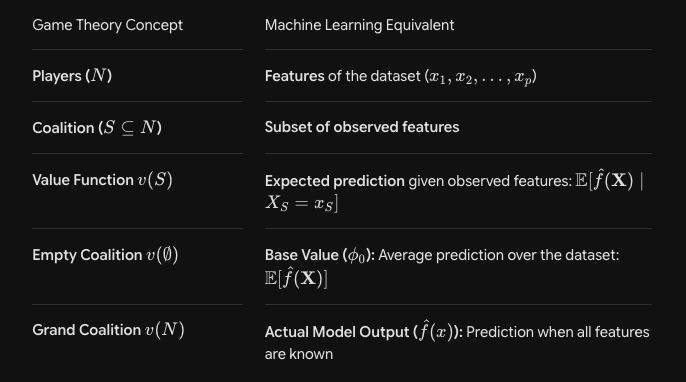The image size is (686, 382).
Task: Click 'Average prediction over the dataset' text
Action: (499, 255)
